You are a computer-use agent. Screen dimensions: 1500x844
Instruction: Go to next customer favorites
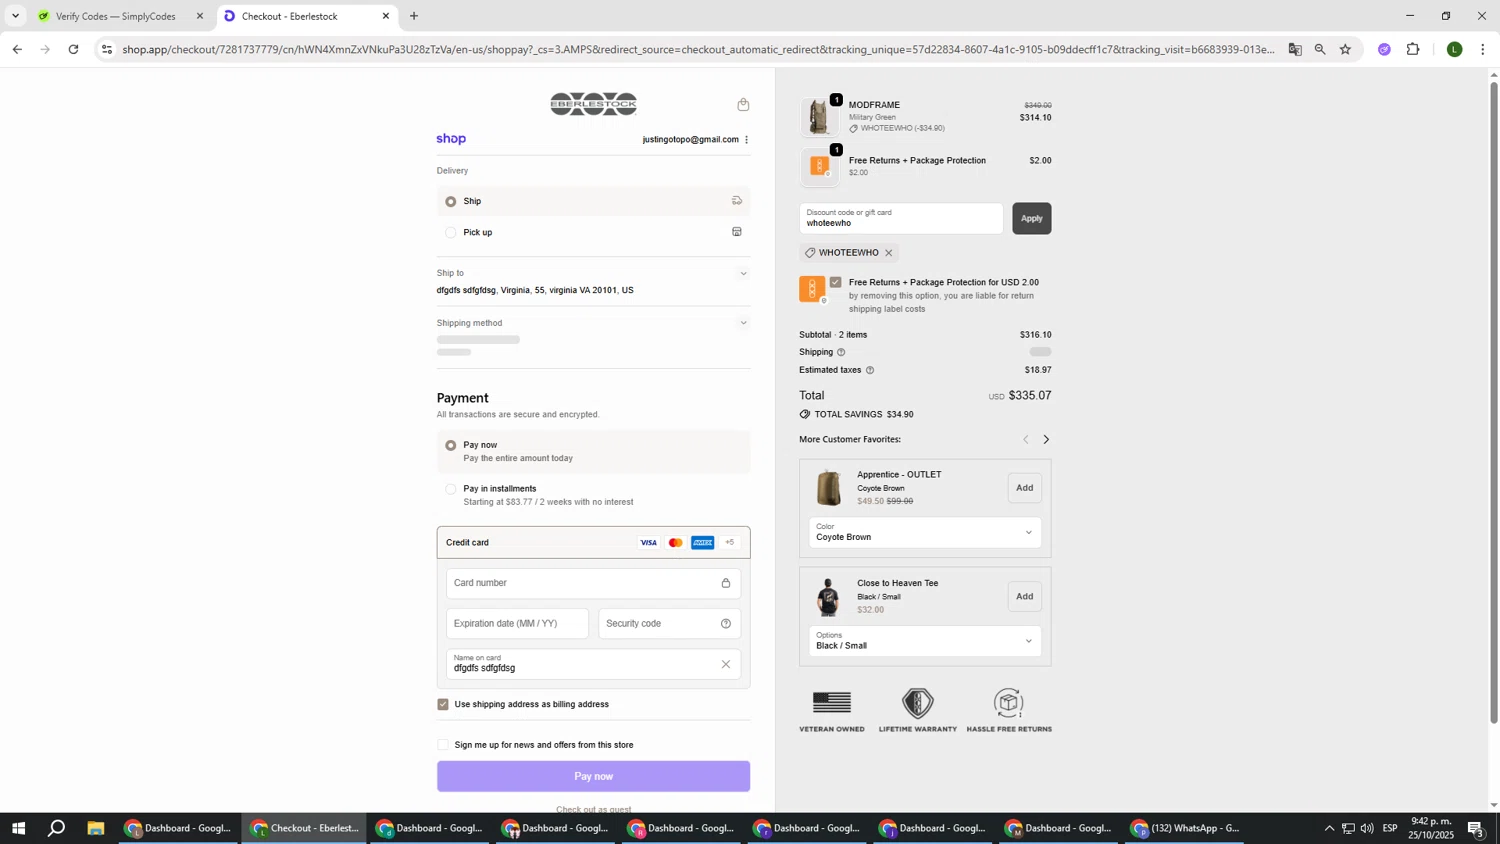click(x=1046, y=440)
